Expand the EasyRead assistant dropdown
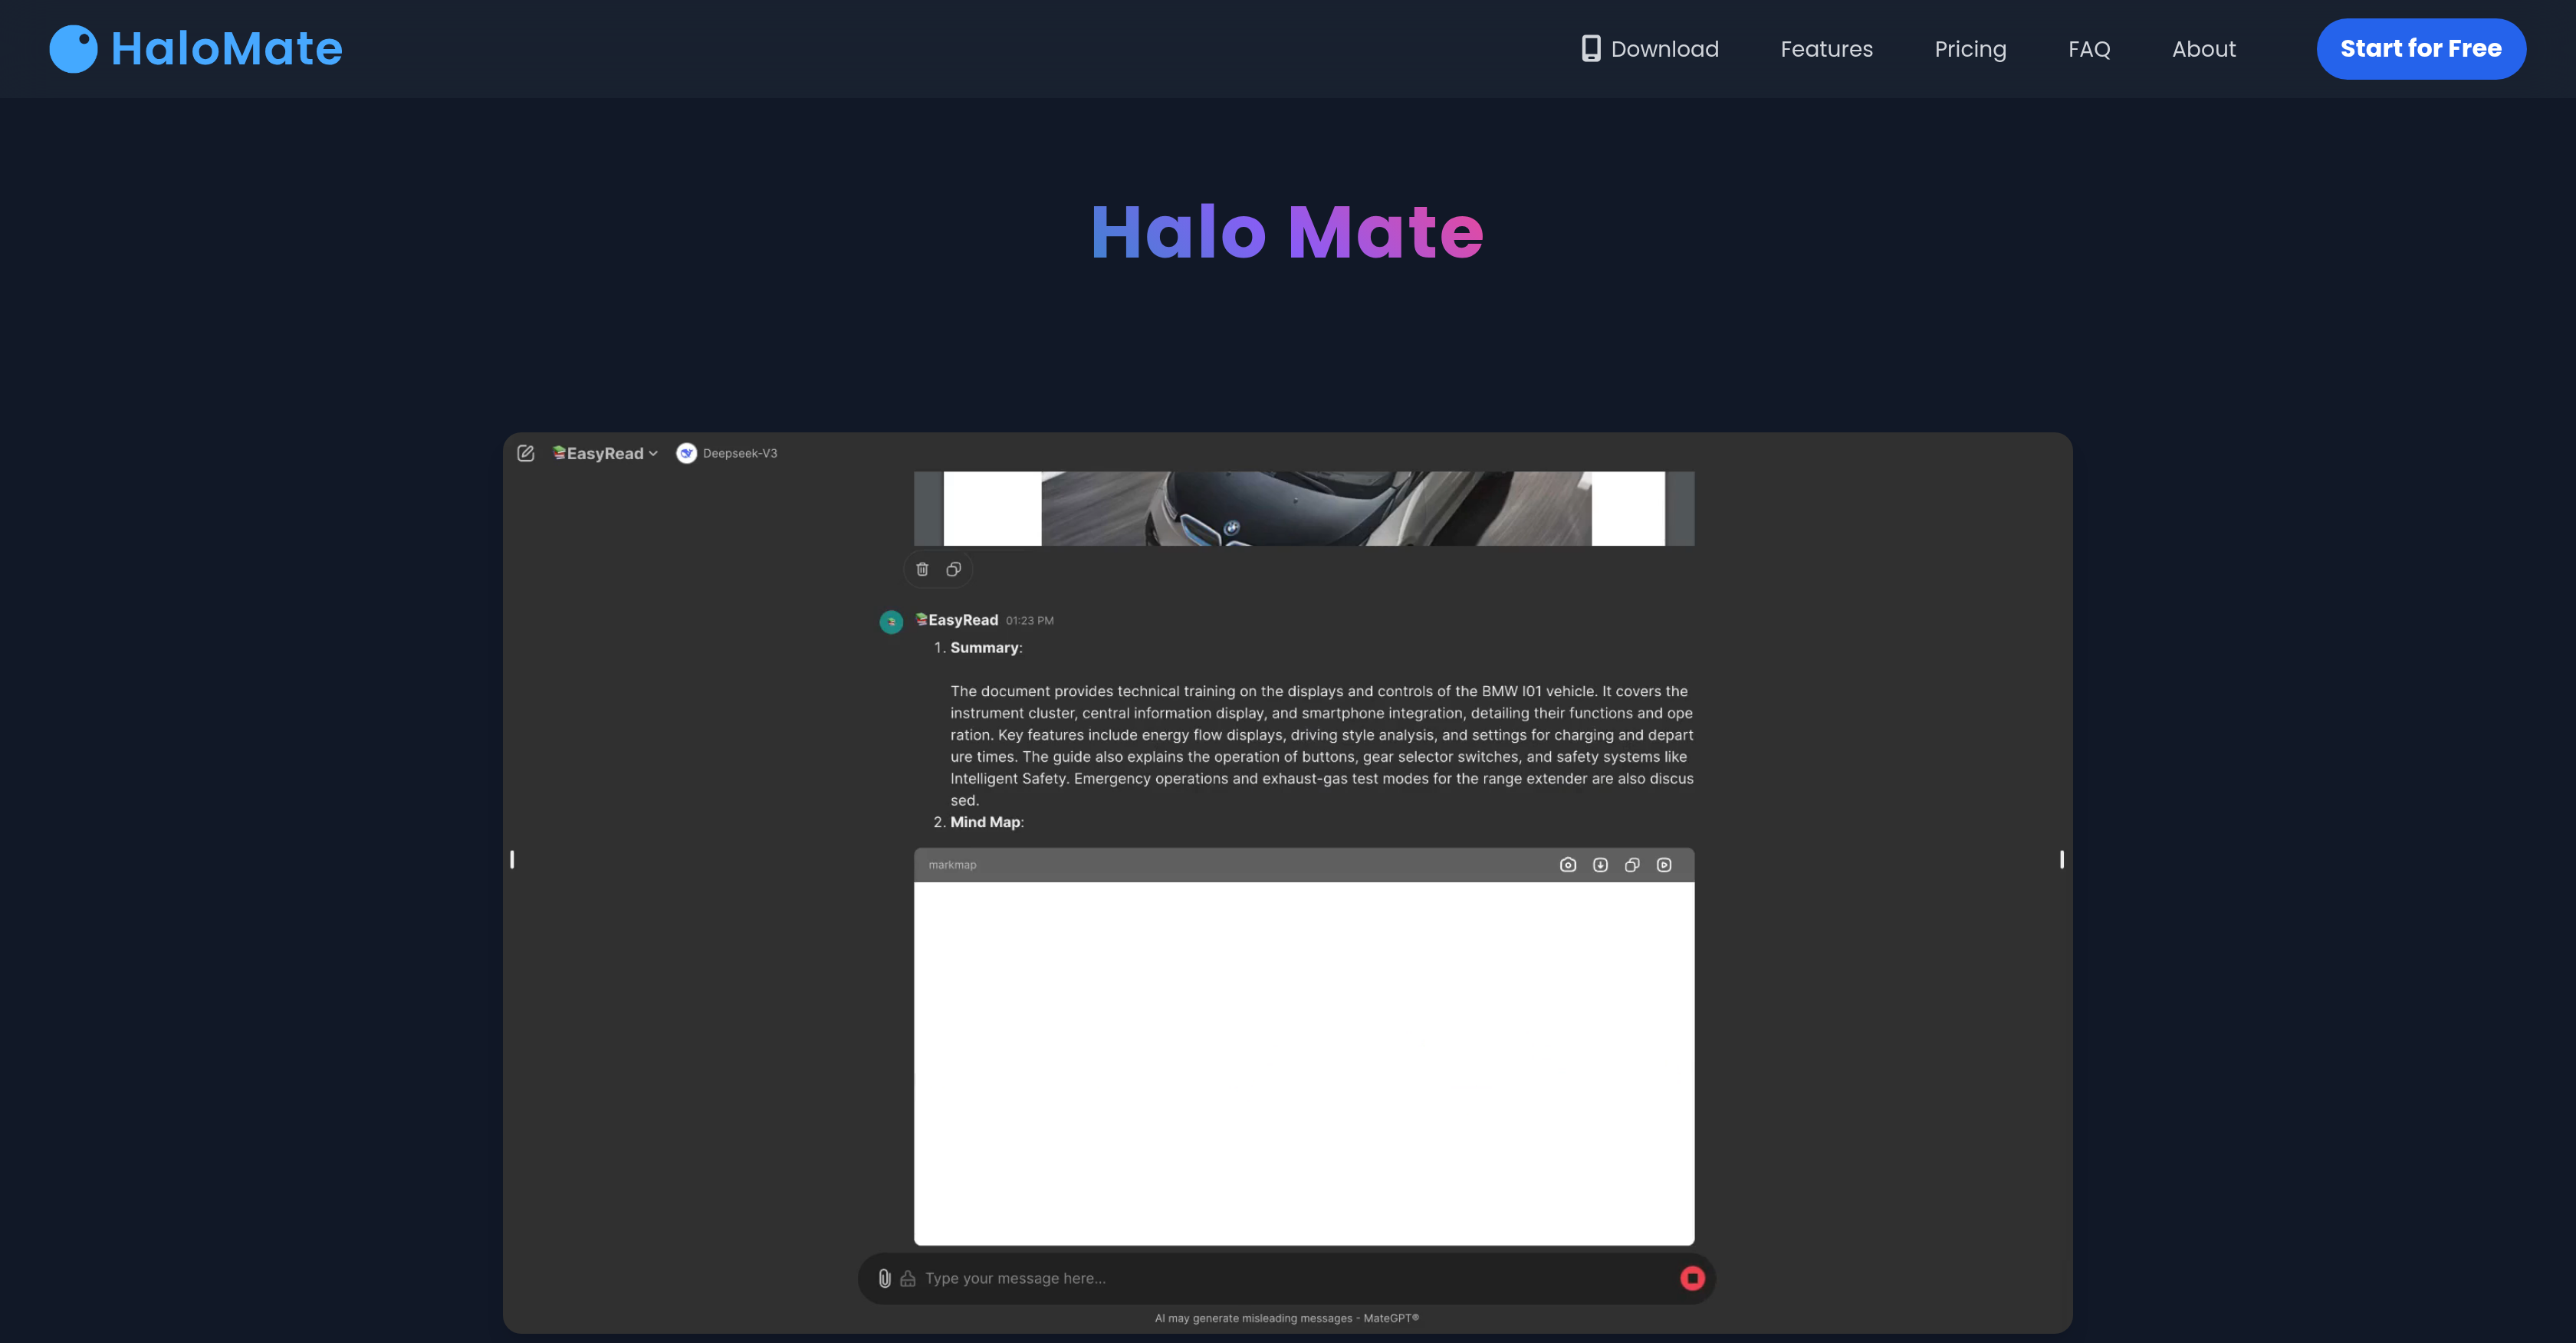 point(654,453)
